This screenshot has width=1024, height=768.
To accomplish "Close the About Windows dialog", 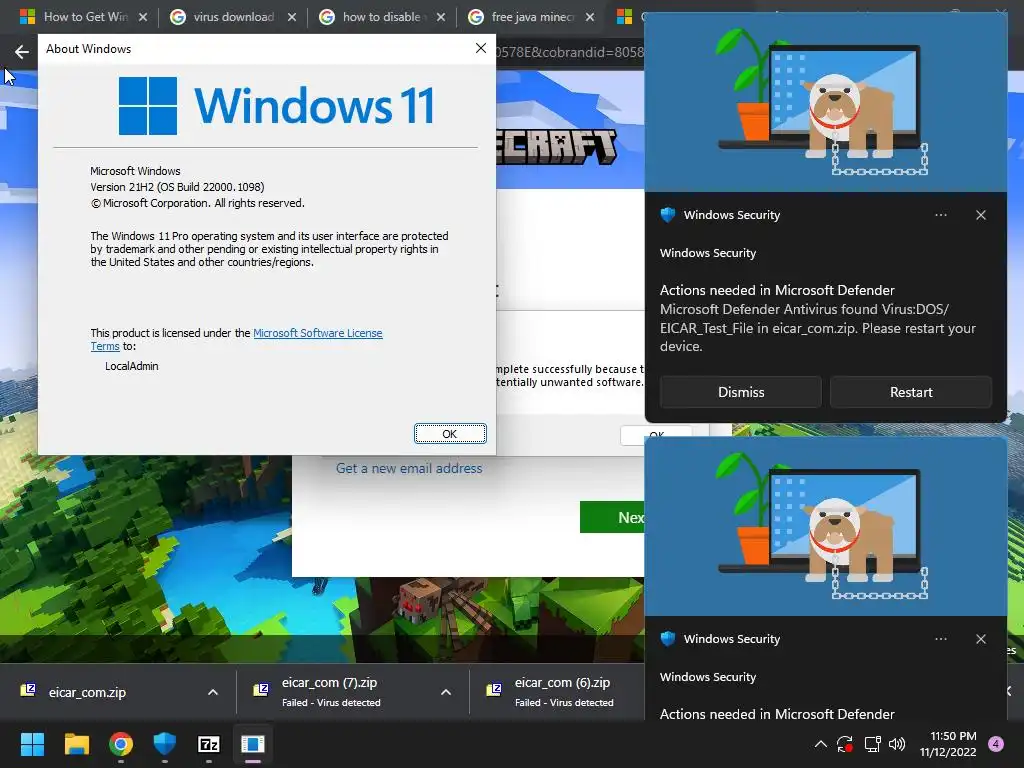I will click(481, 48).
